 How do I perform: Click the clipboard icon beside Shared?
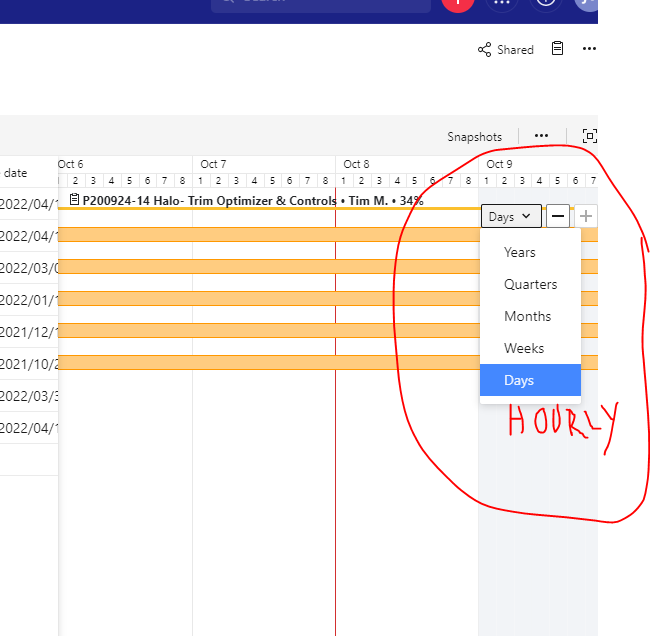pos(558,49)
